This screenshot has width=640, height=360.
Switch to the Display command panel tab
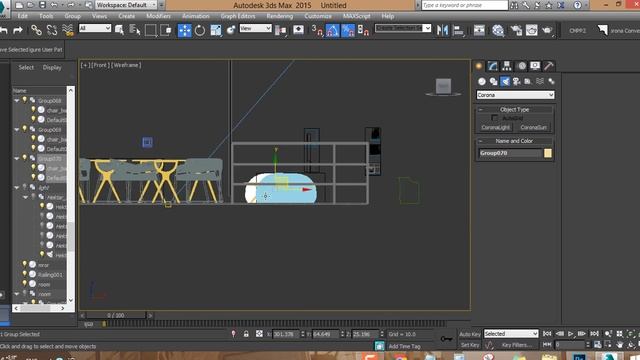click(x=535, y=66)
